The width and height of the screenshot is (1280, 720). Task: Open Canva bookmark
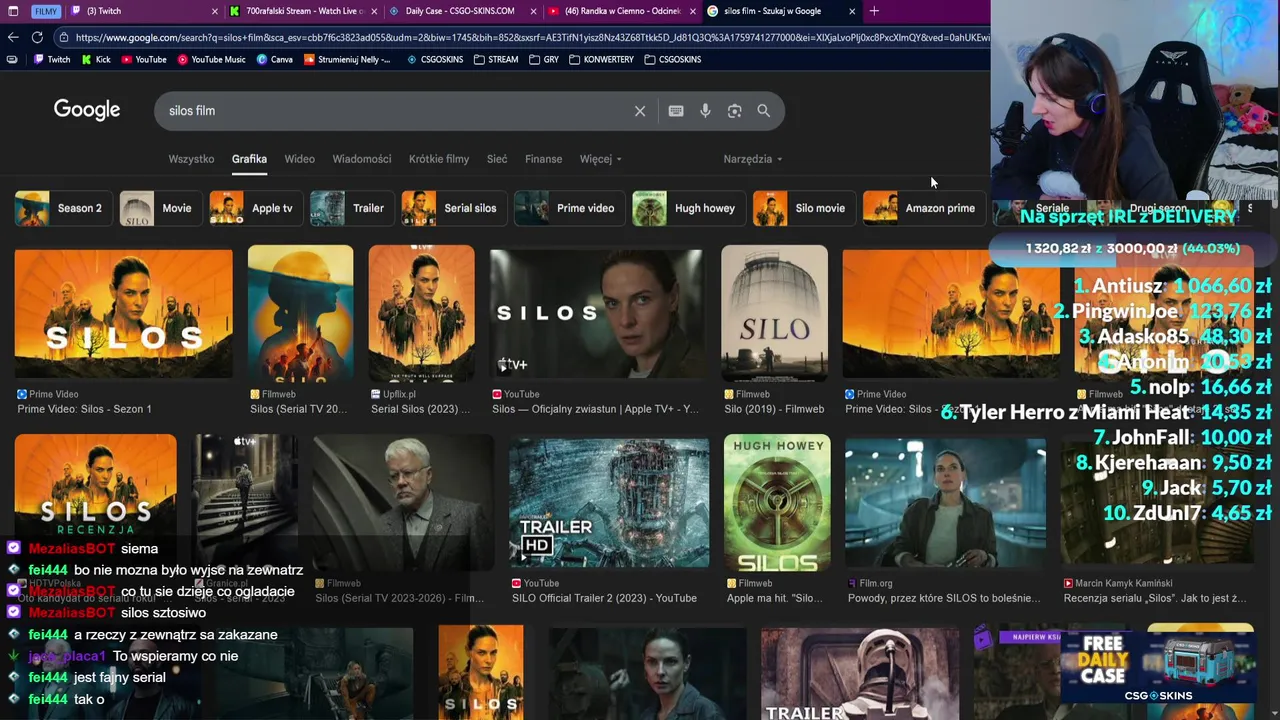coord(274,59)
